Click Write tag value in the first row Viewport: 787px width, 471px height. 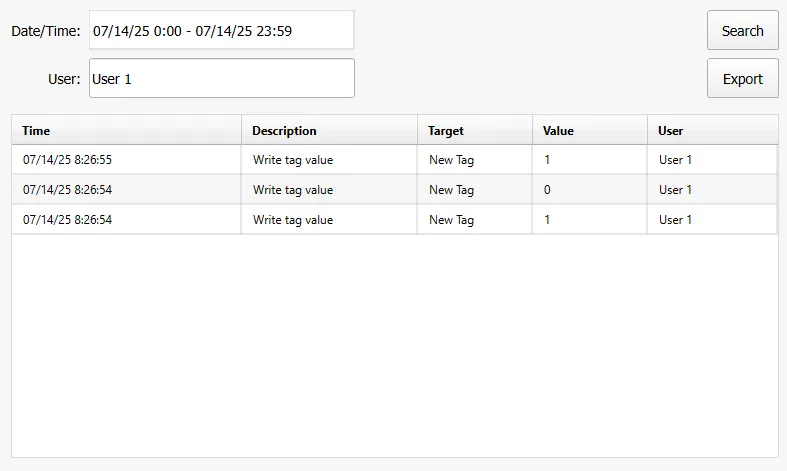[x=293, y=160]
